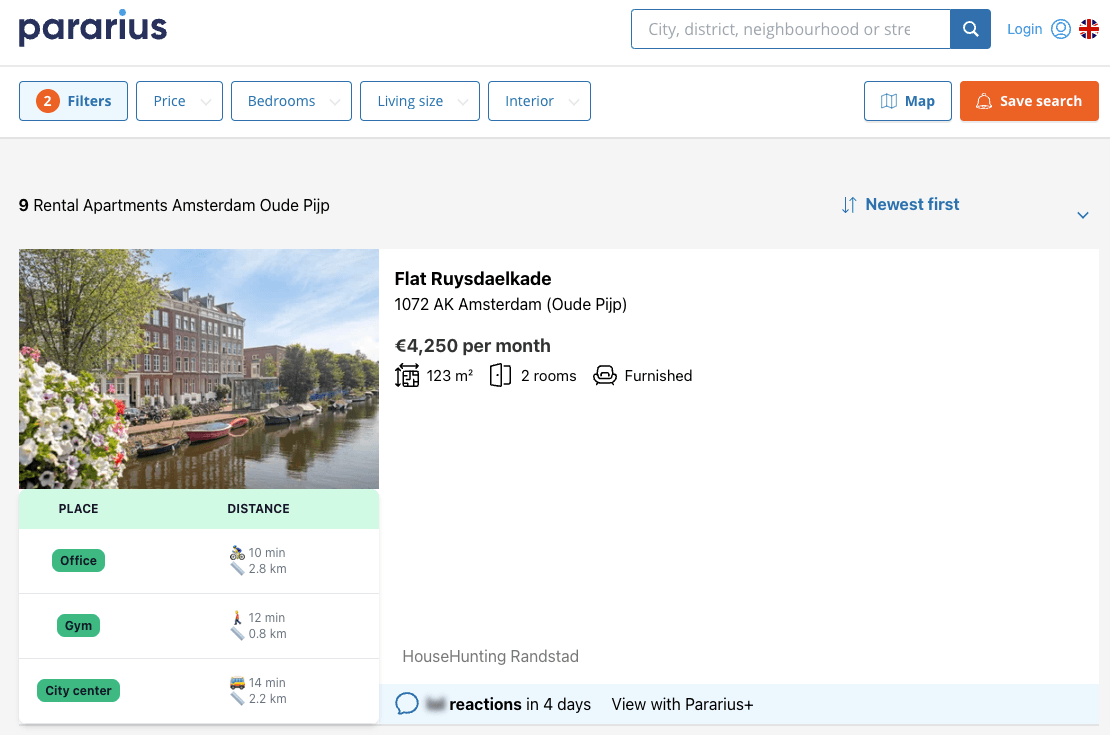
Task: Click the door icon beside 2 rooms
Action: tap(500, 375)
